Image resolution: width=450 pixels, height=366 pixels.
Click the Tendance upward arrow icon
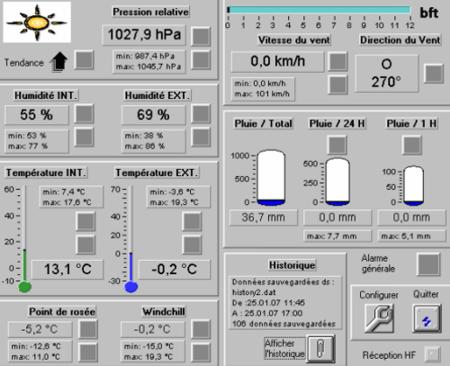[59, 62]
